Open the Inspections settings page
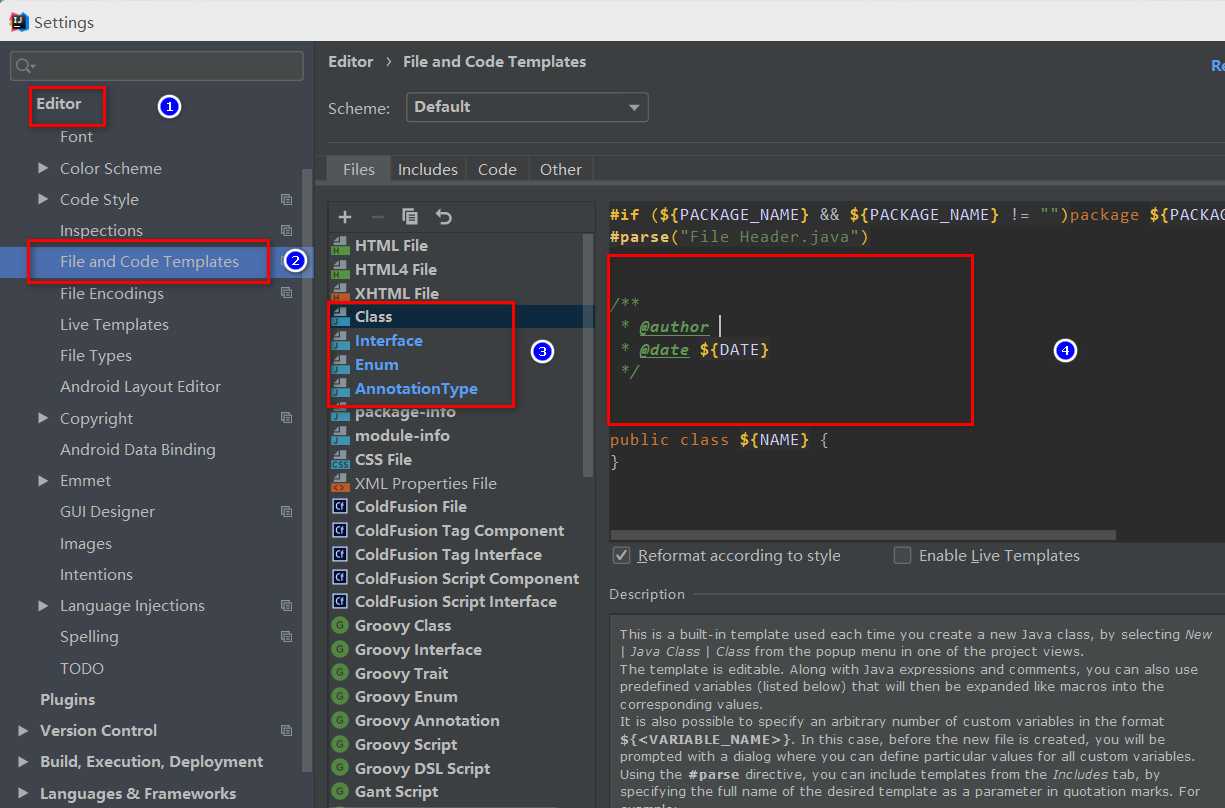Image resolution: width=1225 pixels, height=808 pixels. click(101, 230)
